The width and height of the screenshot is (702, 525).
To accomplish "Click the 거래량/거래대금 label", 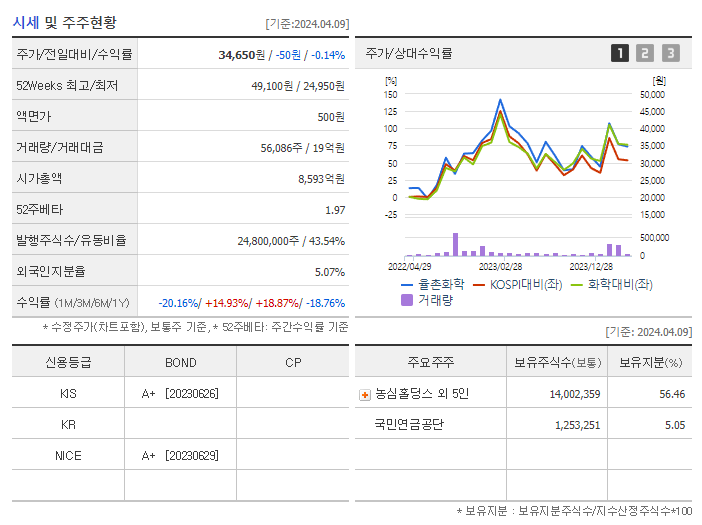I will [60, 147].
